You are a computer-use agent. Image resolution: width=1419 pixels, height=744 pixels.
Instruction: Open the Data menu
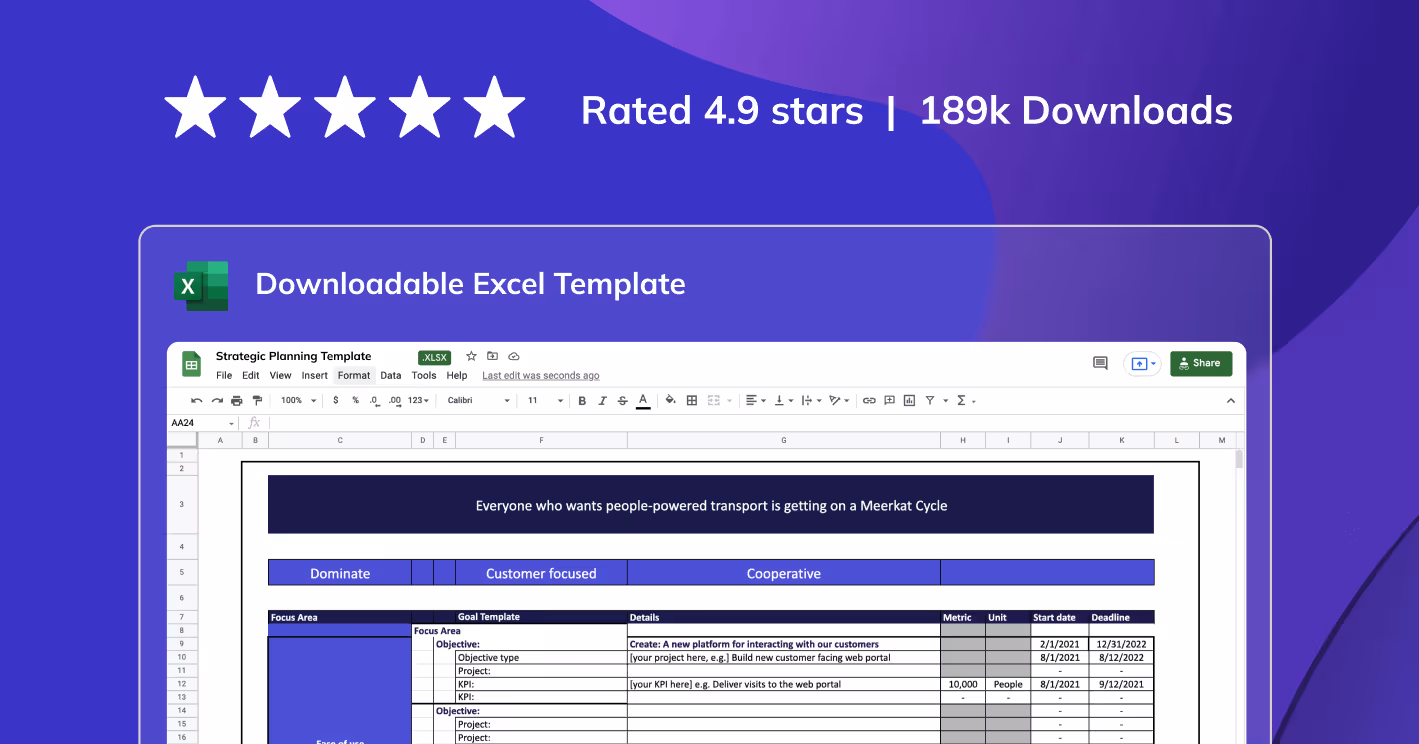(x=391, y=376)
